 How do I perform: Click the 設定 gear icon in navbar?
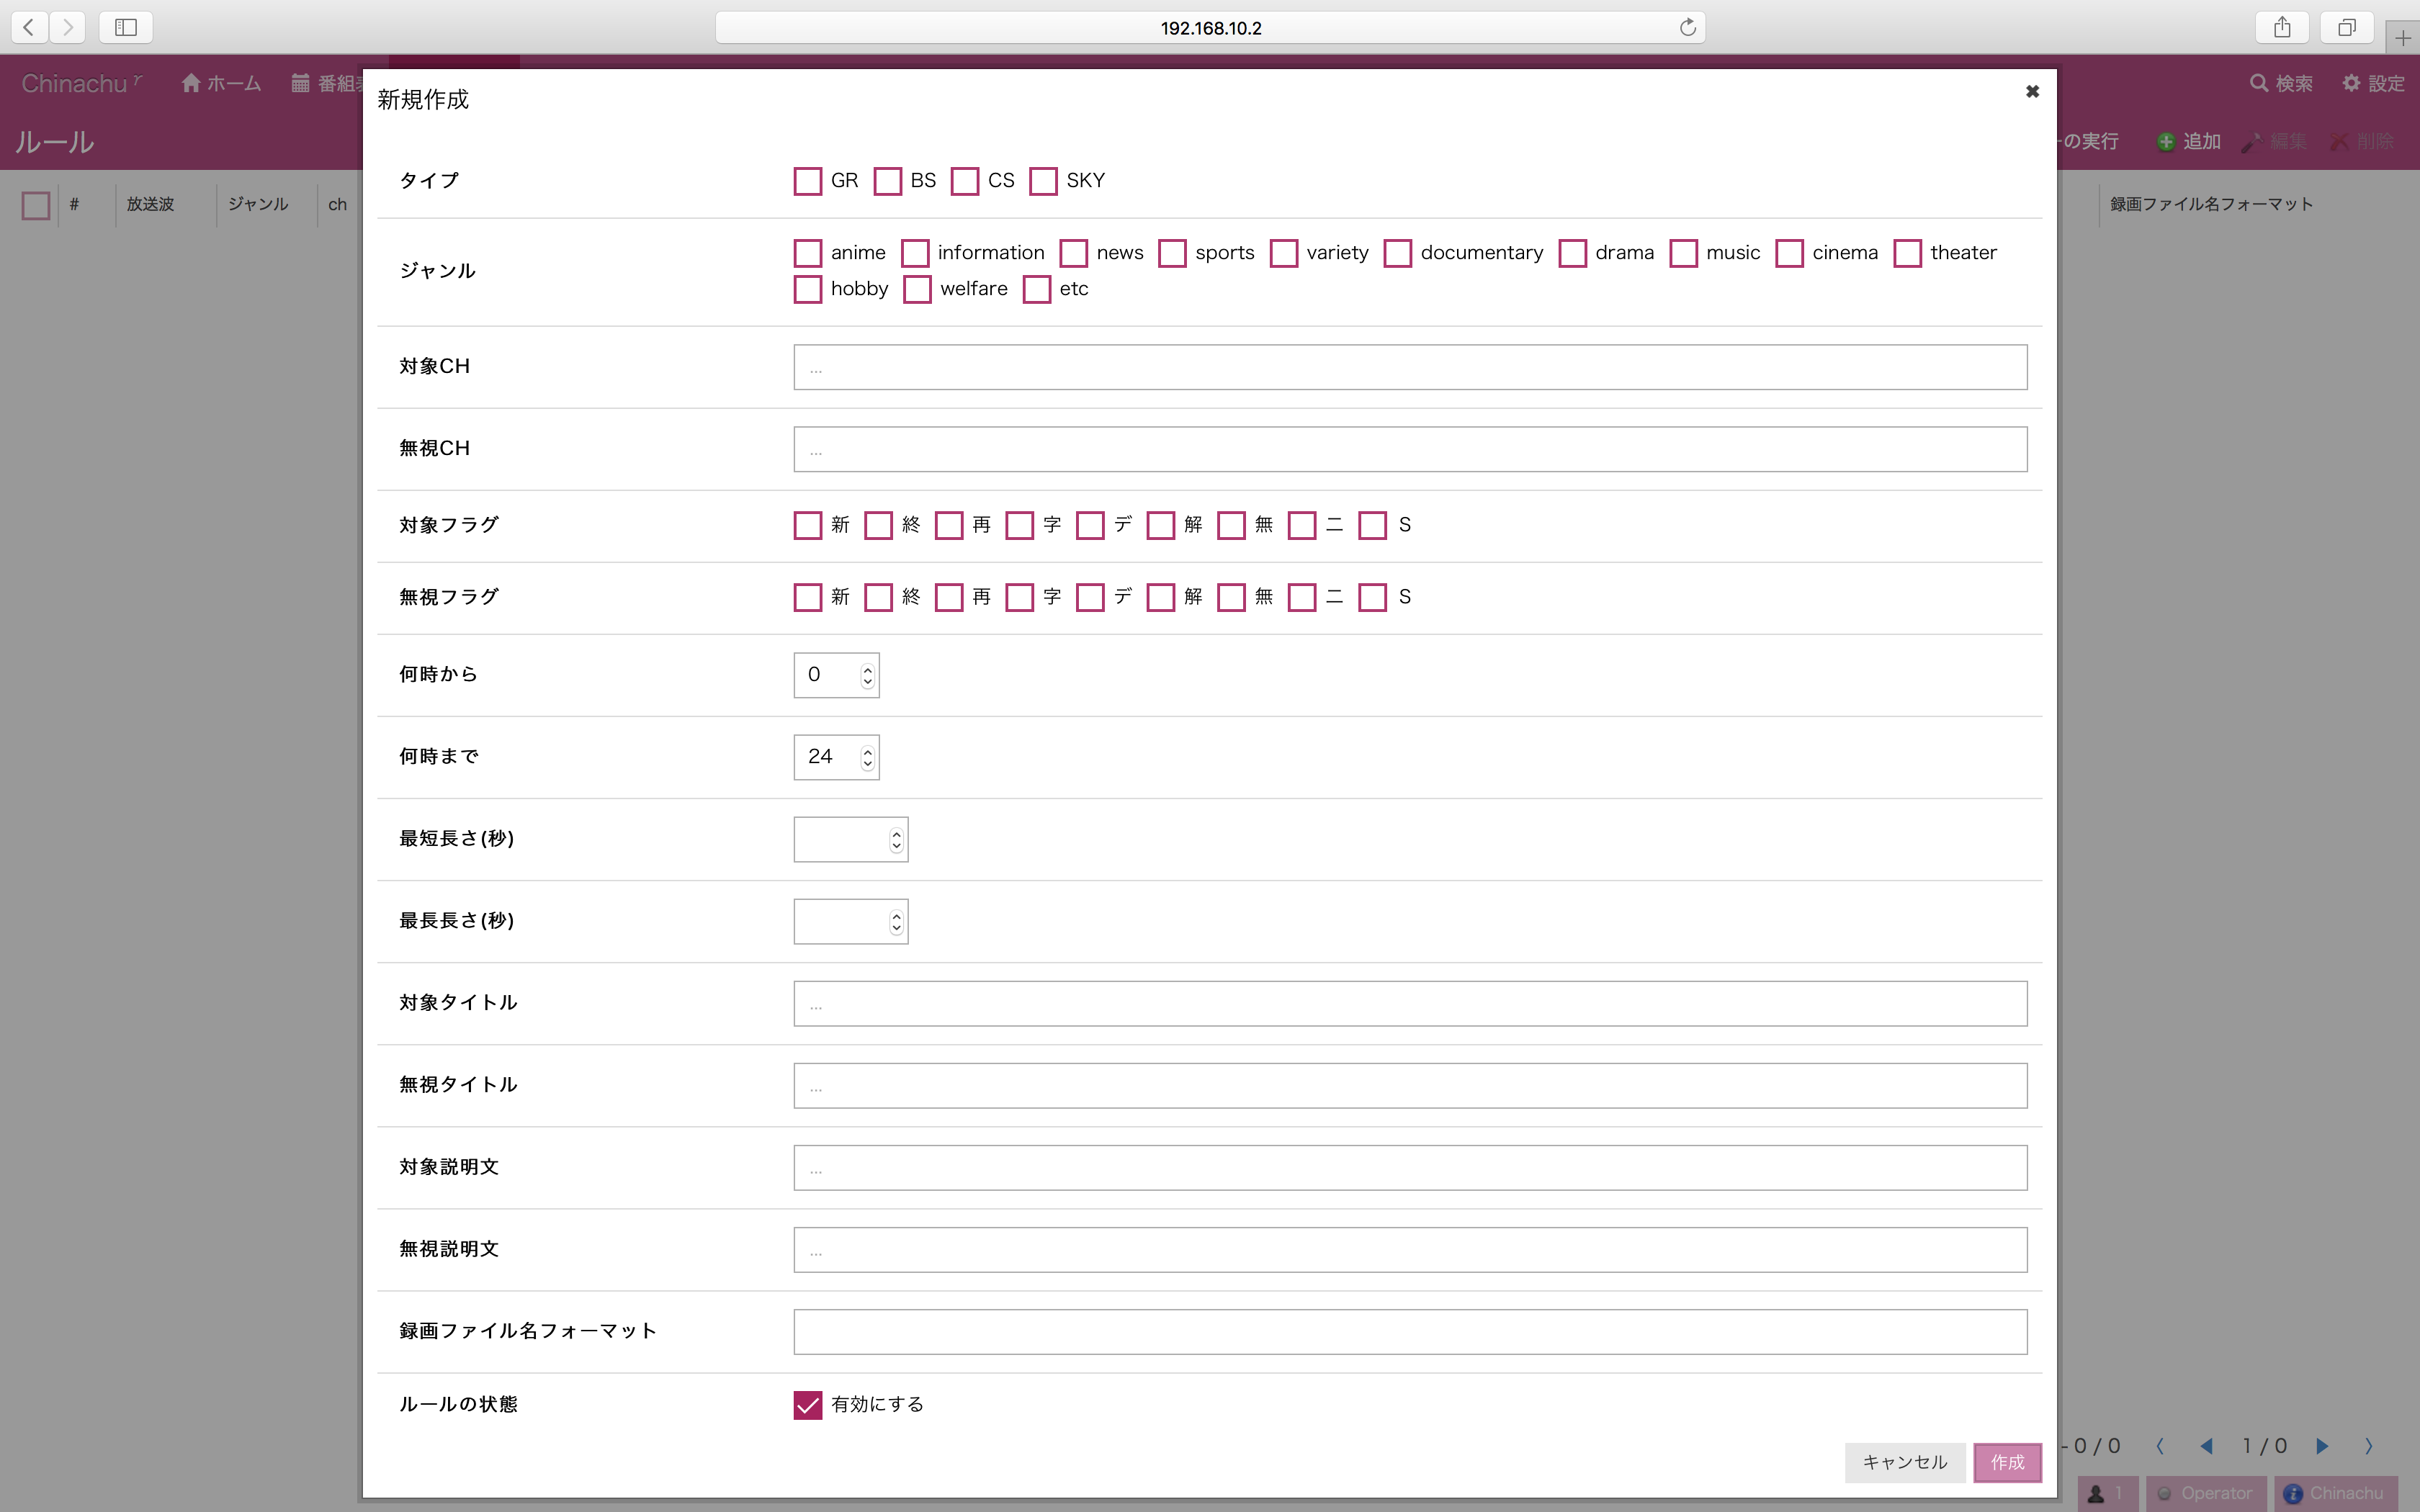(x=2351, y=83)
